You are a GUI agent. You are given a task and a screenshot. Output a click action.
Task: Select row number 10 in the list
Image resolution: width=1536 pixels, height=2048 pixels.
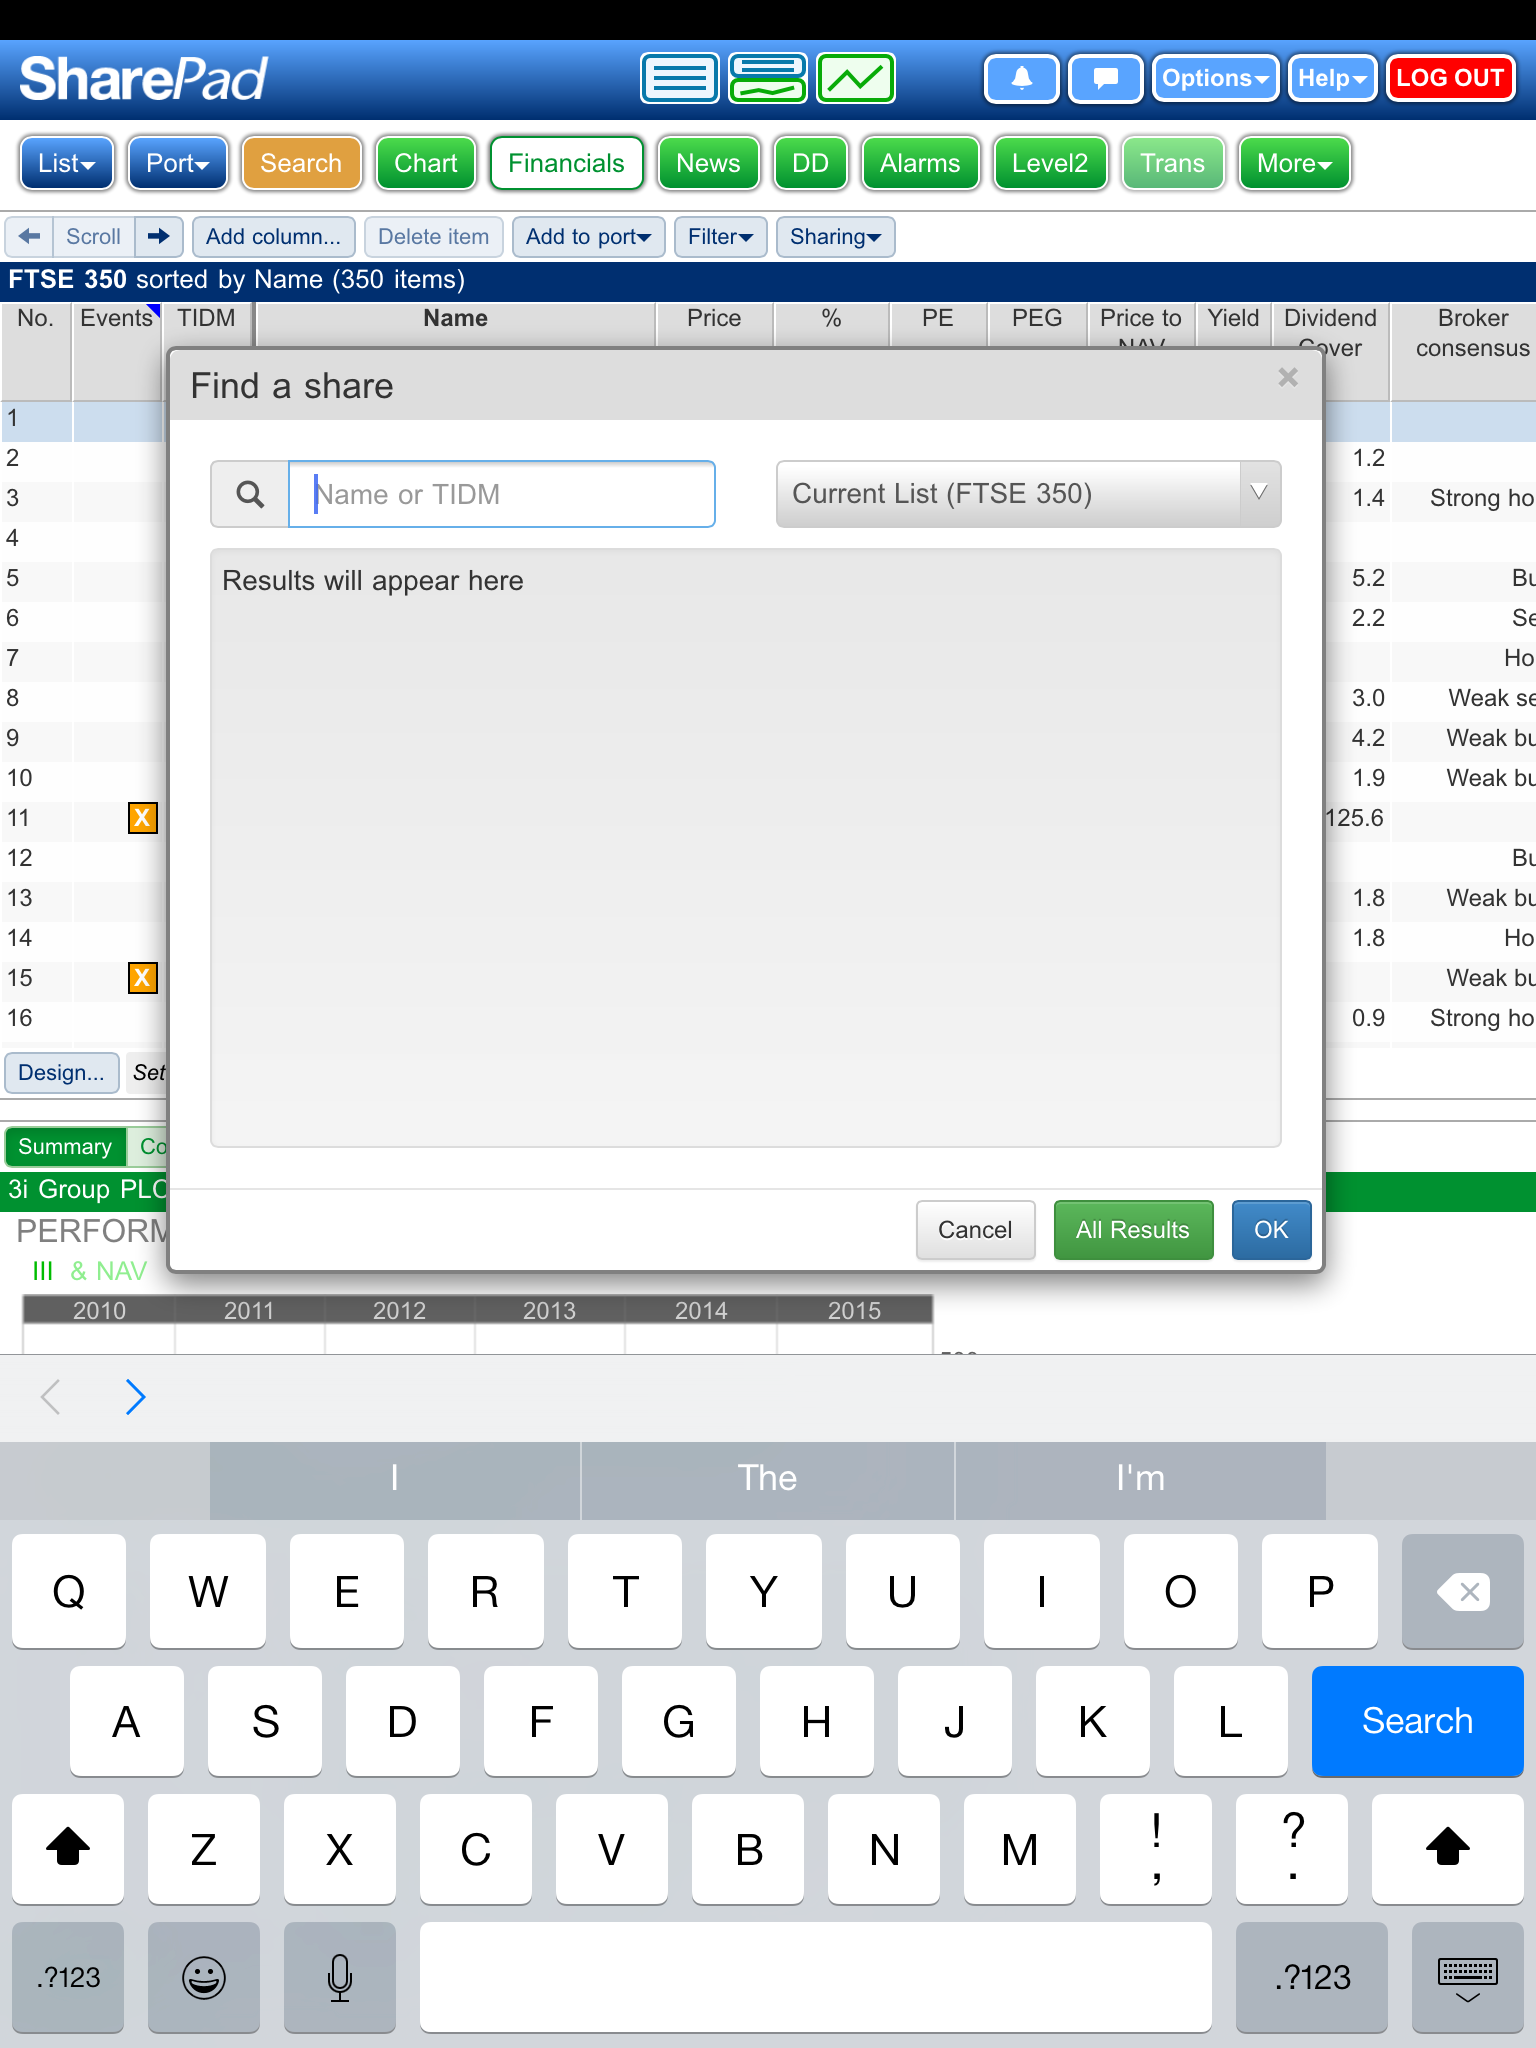[x=20, y=778]
